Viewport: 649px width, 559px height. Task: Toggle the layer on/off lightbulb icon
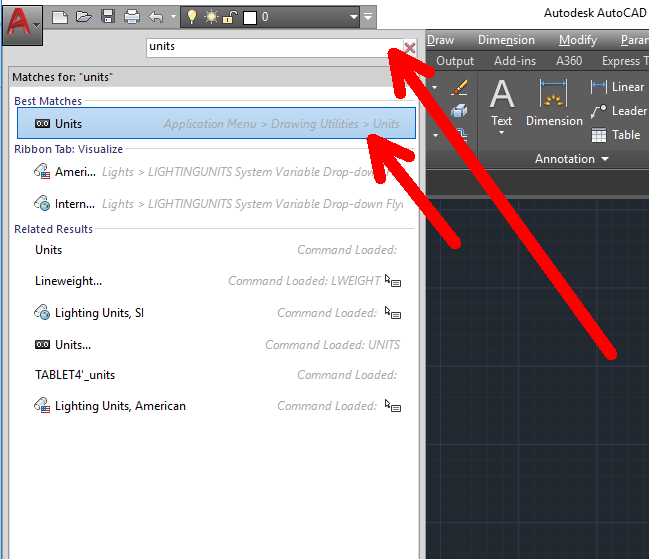click(x=192, y=17)
